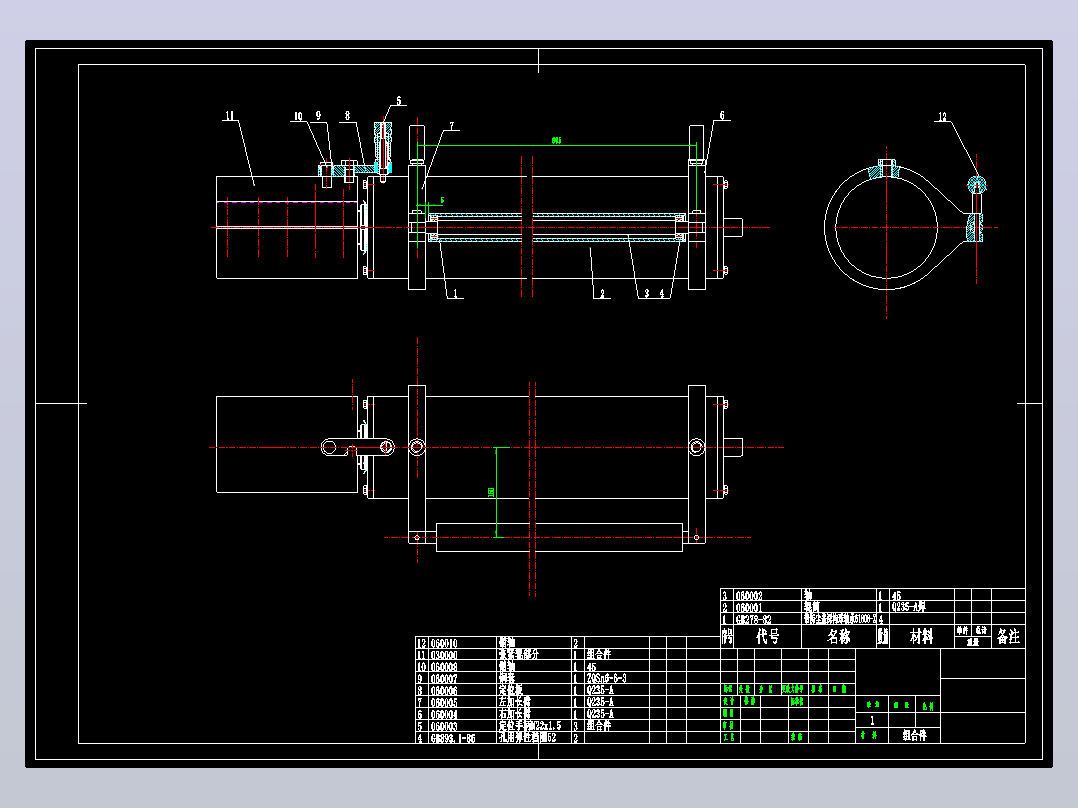Select balloon label 9 above the coupling
The image size is (1078, 808).
click(x=318, y=116)
